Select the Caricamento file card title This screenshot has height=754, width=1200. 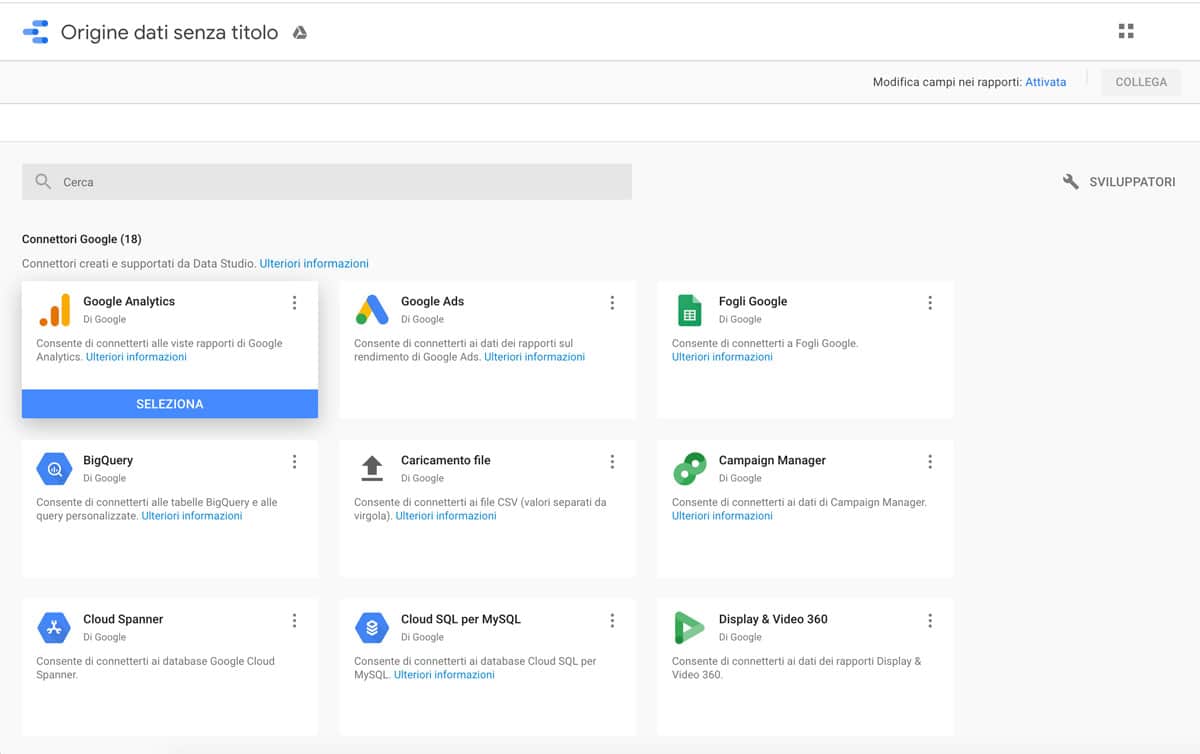[x=446, y=460]
